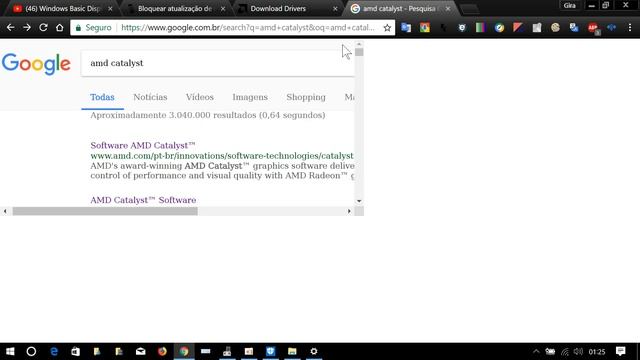This screenshot has height=360, width=640.
Task: Click the horizontal scrollbar thumb
Action: tap(105, 211)
